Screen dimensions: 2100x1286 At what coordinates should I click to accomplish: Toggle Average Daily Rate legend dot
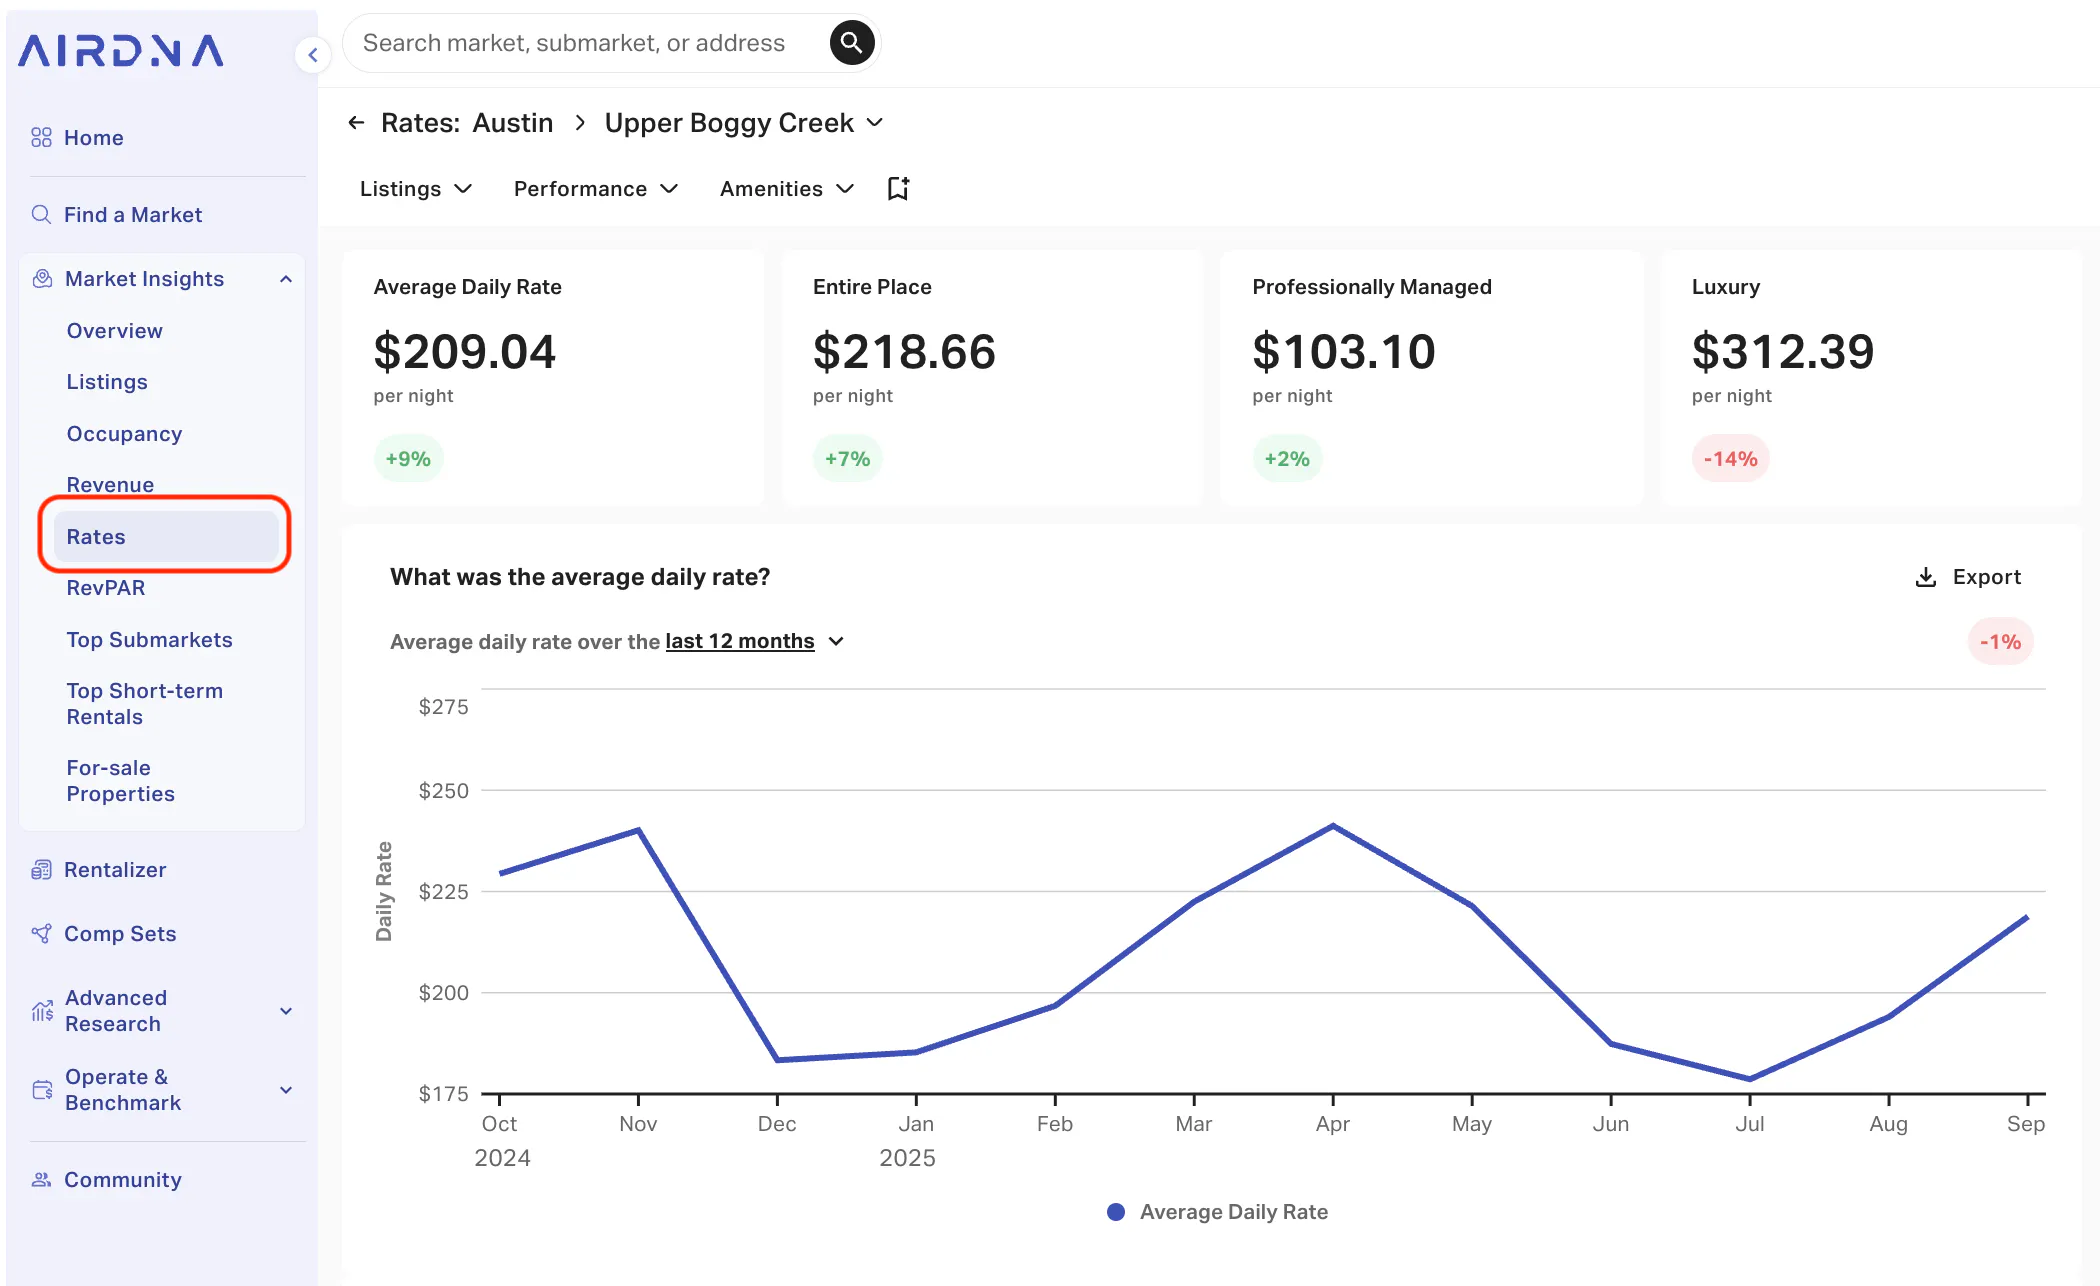tap(1116, 1212)
